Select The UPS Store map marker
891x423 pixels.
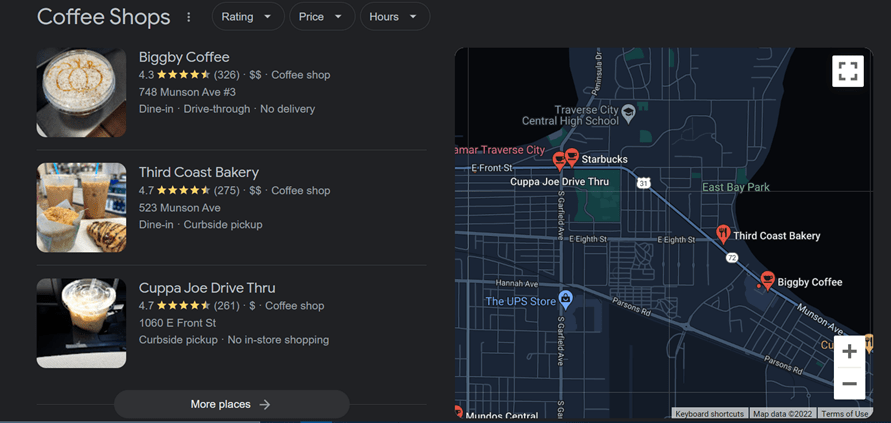[565, 297]
